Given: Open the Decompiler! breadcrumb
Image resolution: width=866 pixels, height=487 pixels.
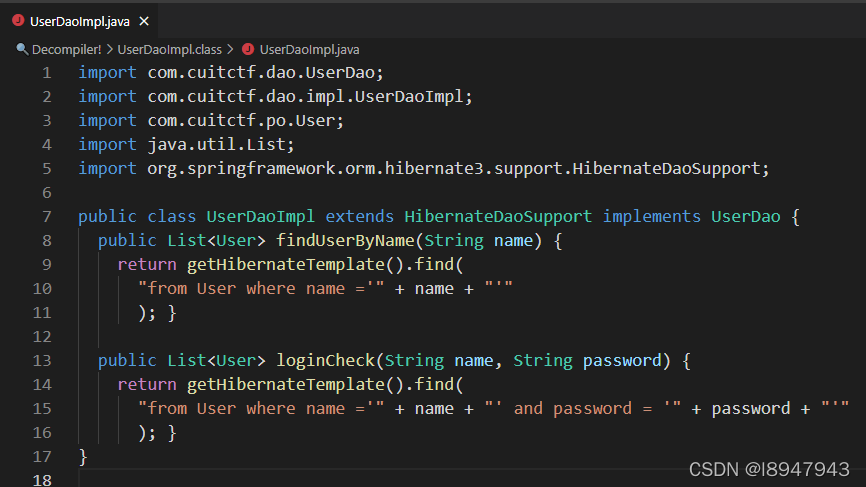Looking at the screenshot, I should coord(66,49).
